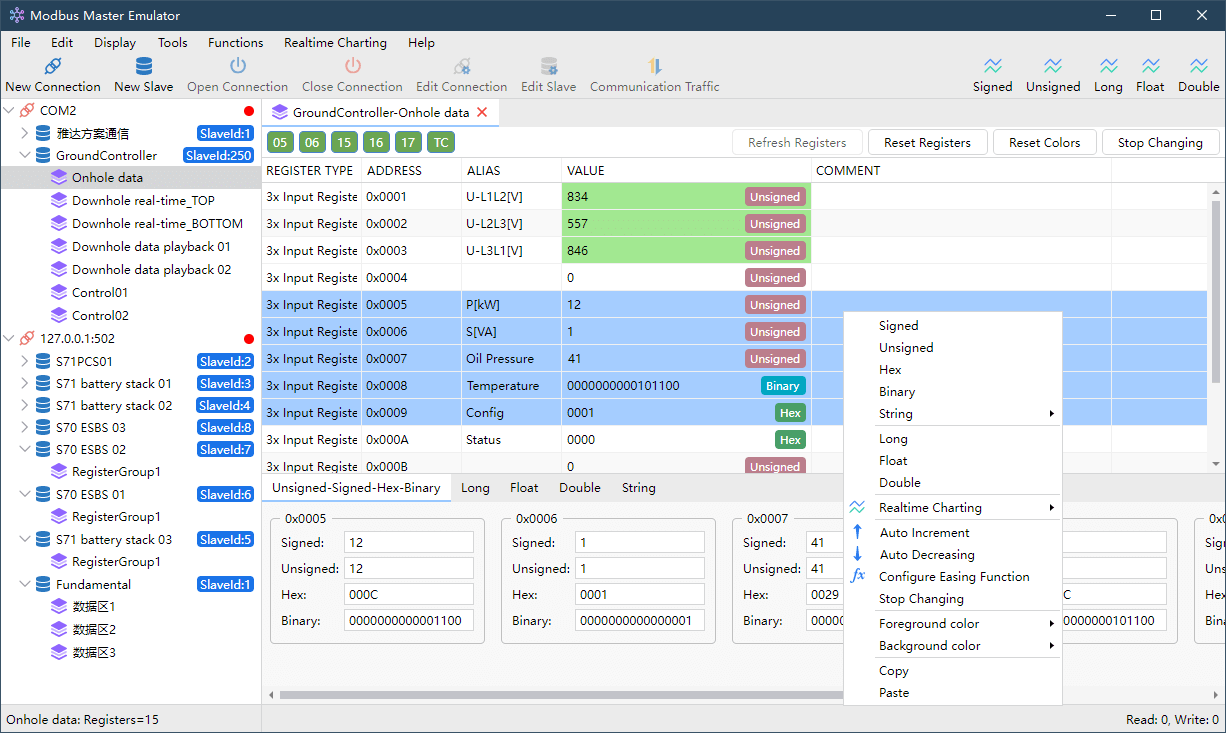Select the Double format toolbar icon

pyautogui.click(x=1198, y=67)
